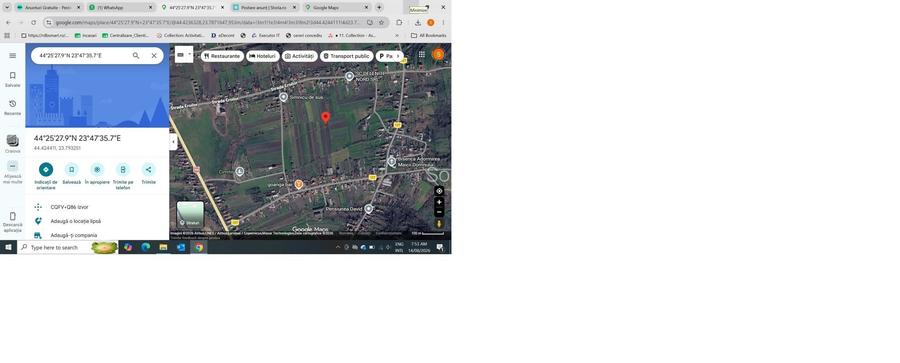Select the Restaurante filter chip

tap(222, 56)
